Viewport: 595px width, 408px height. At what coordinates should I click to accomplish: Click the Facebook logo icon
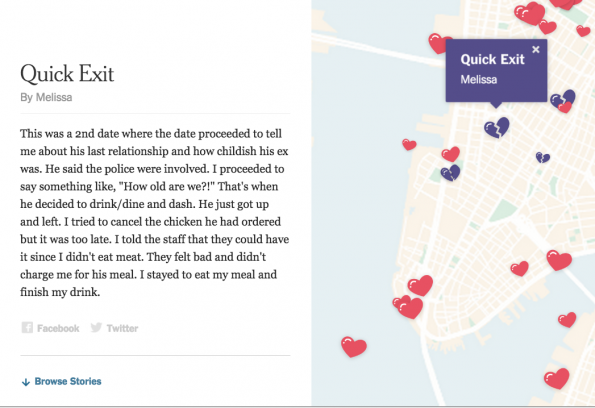[x=27, y=328]
